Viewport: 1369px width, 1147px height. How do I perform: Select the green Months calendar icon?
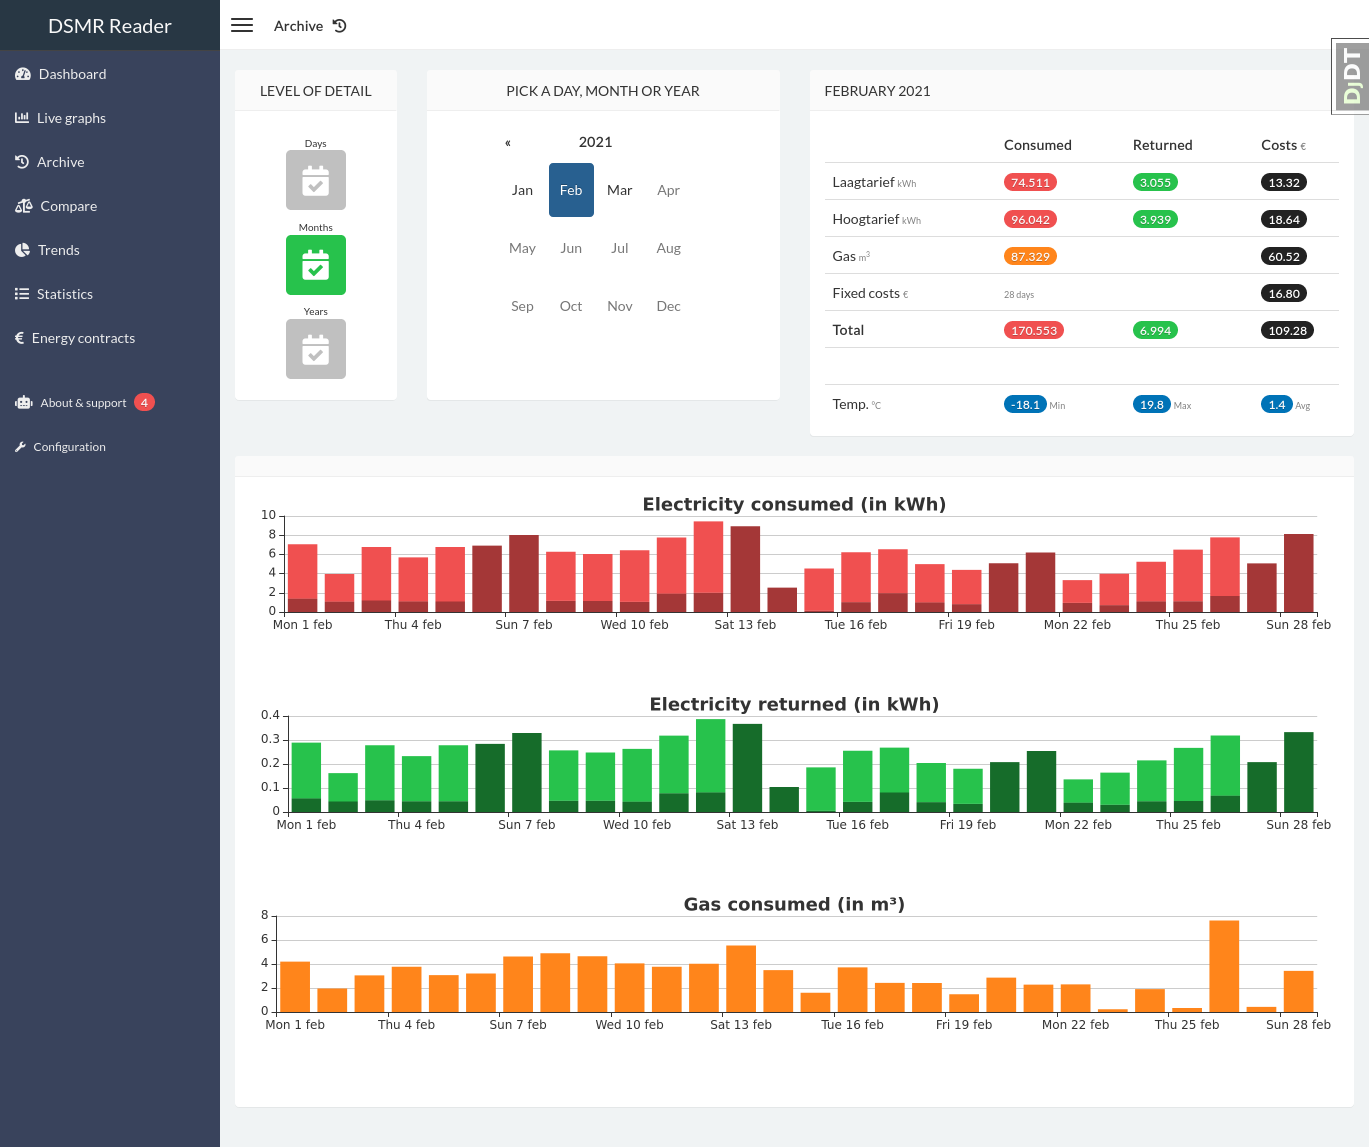coord(316,265)
